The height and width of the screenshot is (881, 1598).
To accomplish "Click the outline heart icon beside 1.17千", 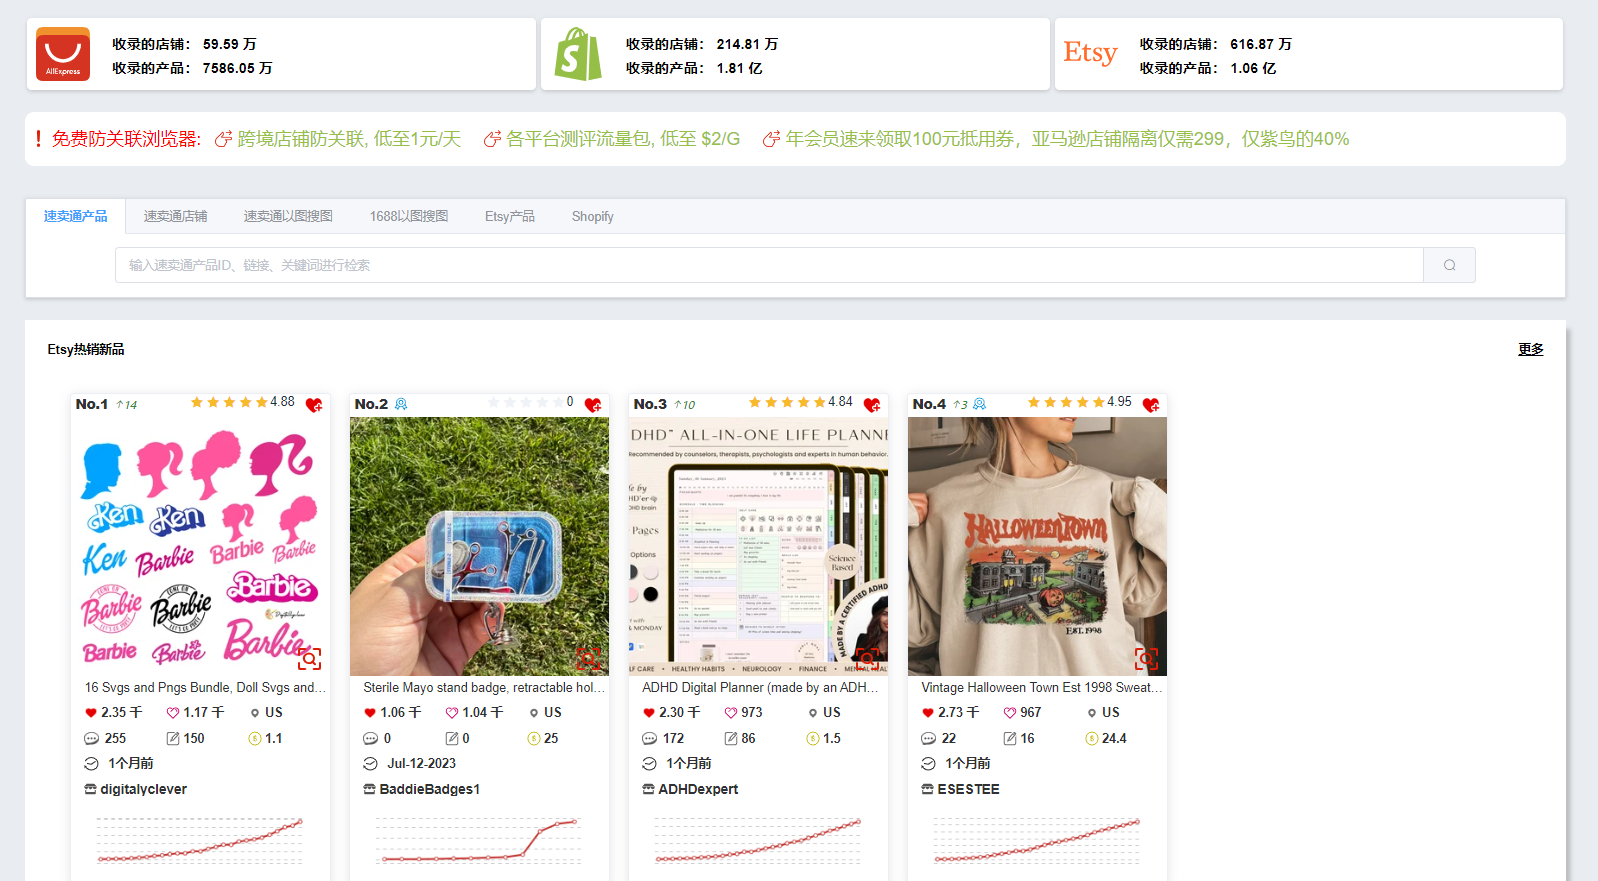I will [173, 713].
